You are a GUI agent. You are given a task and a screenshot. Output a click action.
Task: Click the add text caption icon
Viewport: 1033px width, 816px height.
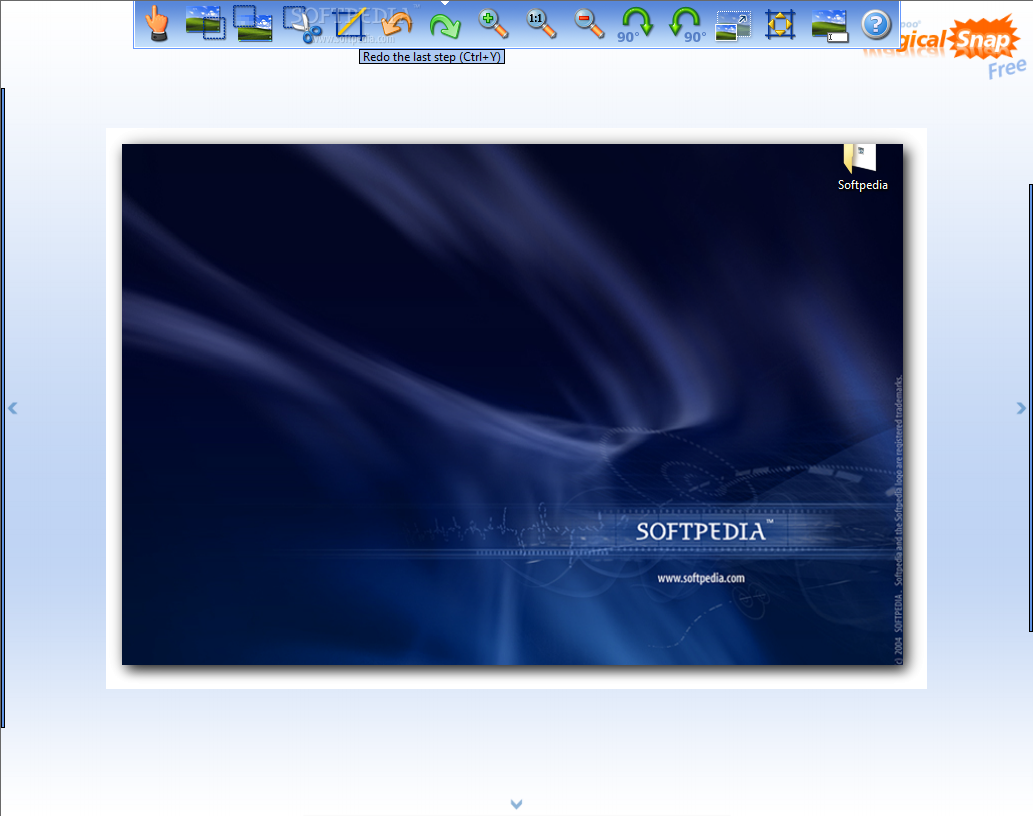[x=829, y=26]
